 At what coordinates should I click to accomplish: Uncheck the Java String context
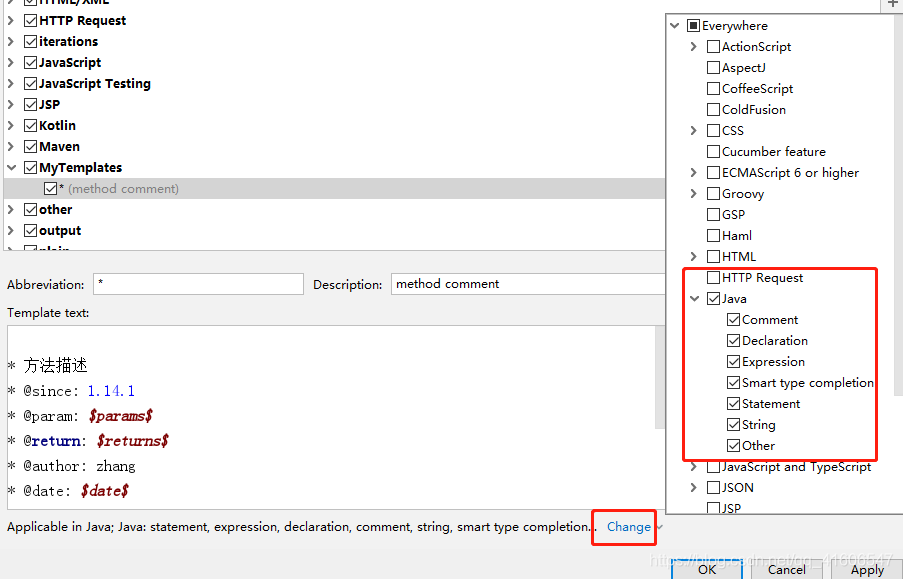pyautogui.click(x=733, y=425)
